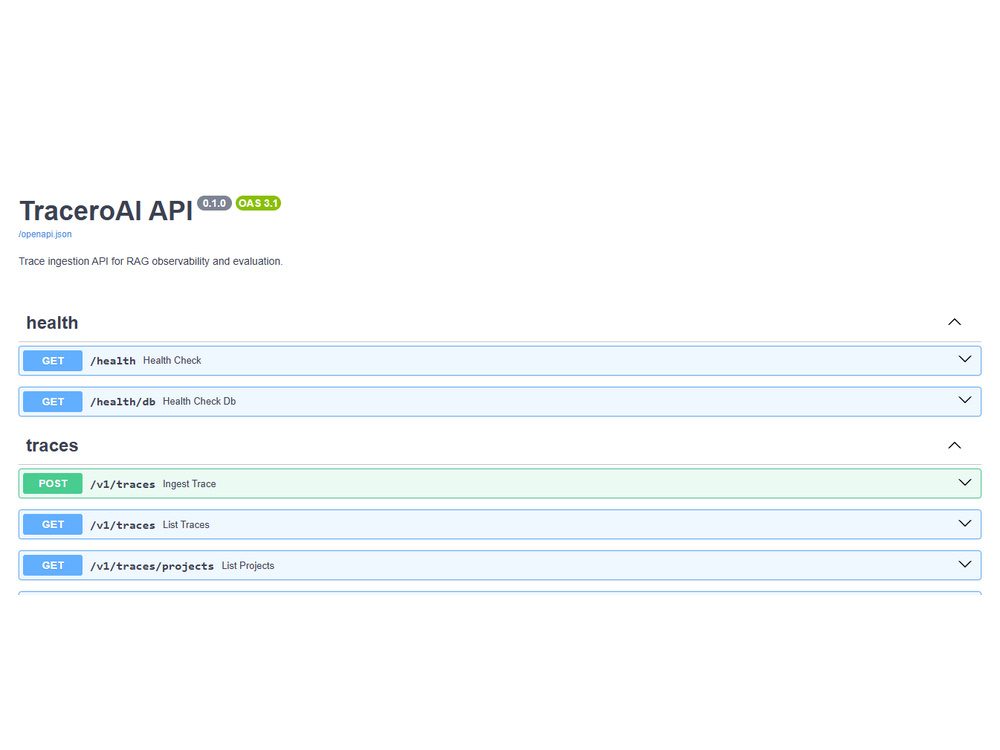Click the /health path text
This screenshot has width=1000, height=750.
coord(113,361)
